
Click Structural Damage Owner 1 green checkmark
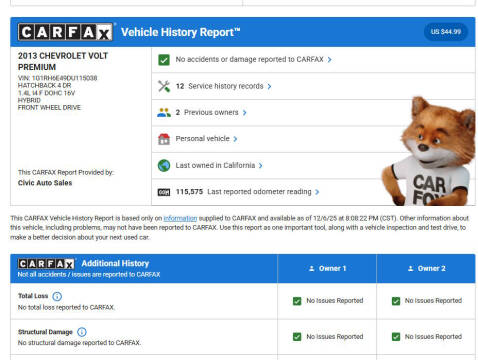pyautogui.click(x=297, y=337)
